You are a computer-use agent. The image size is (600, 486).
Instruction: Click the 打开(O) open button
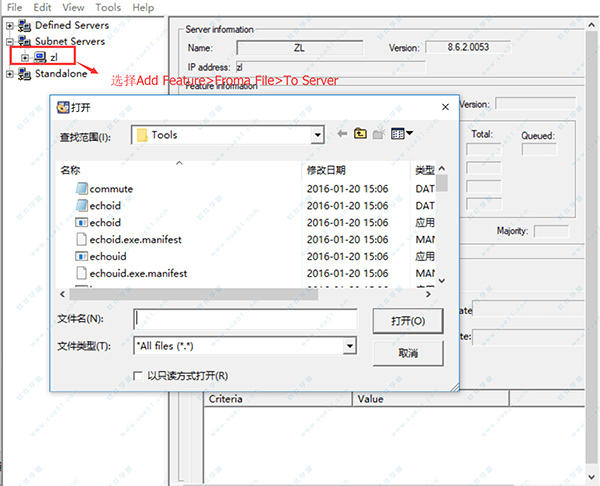point(407,320)
